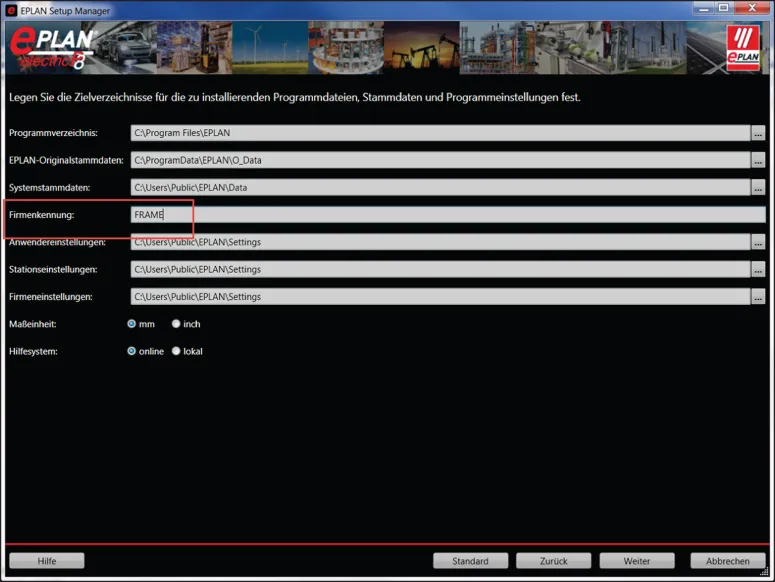Image resolution: width=775 pixels, height=582 pixels.
Task: Browse for the Anwendereinstellungen folder
Action: (758, 242)
